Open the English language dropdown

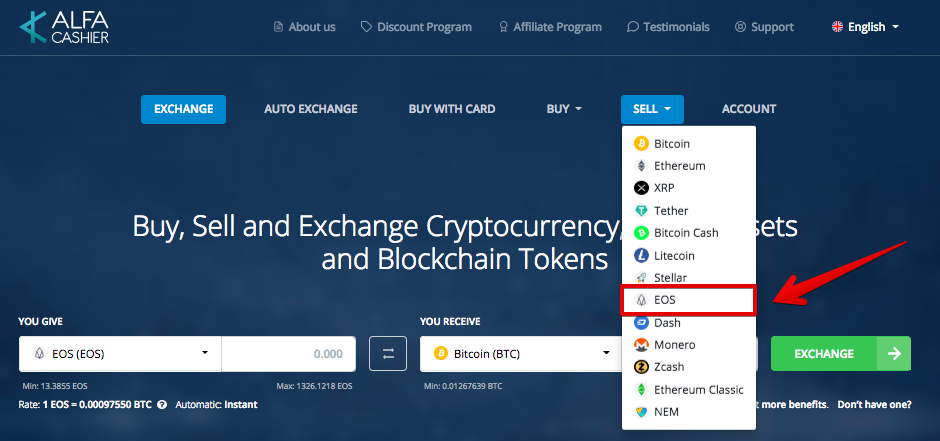pos(866,27)
